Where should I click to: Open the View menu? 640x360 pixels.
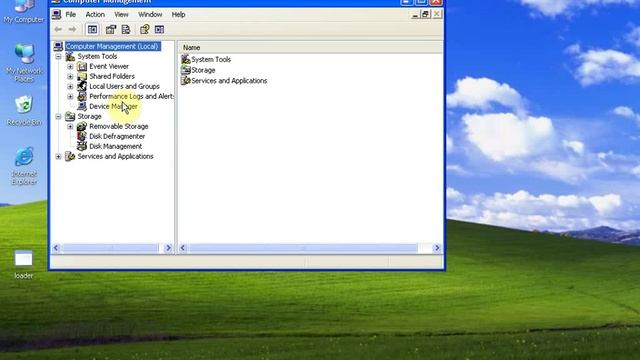click(x=121, y=15)
